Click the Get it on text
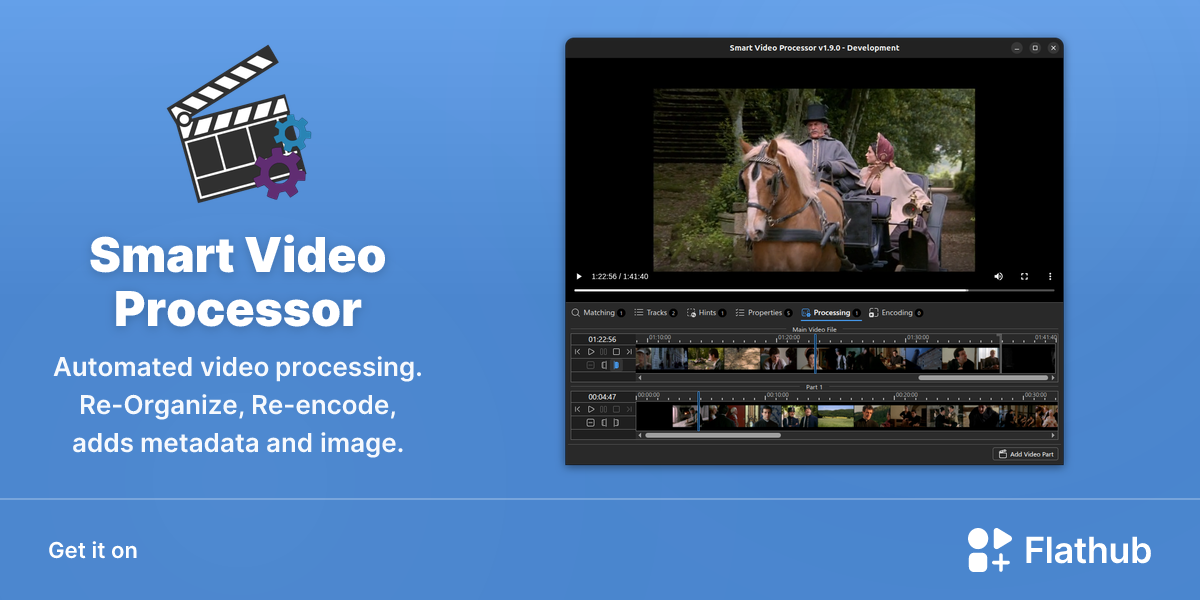This screenshot has width=1200, height=600. [93, 550]
